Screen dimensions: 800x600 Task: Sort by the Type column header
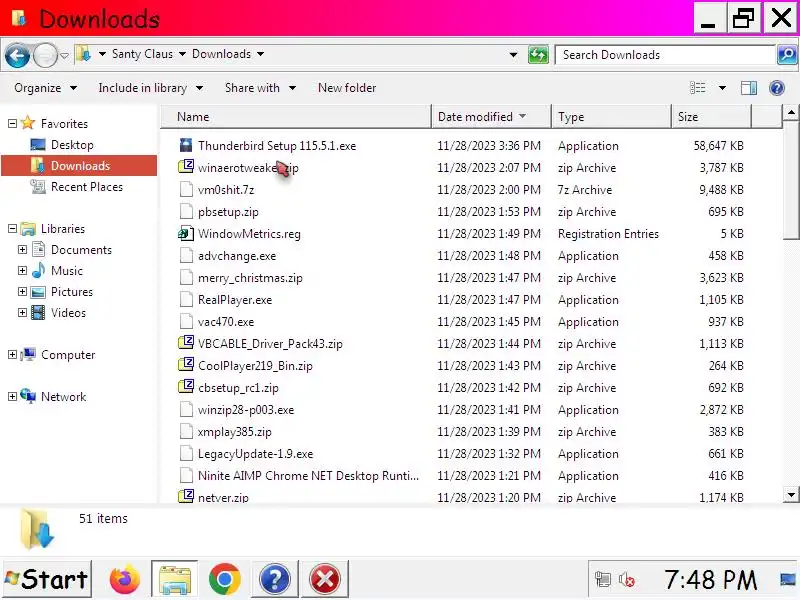click(x=611, y=117)
